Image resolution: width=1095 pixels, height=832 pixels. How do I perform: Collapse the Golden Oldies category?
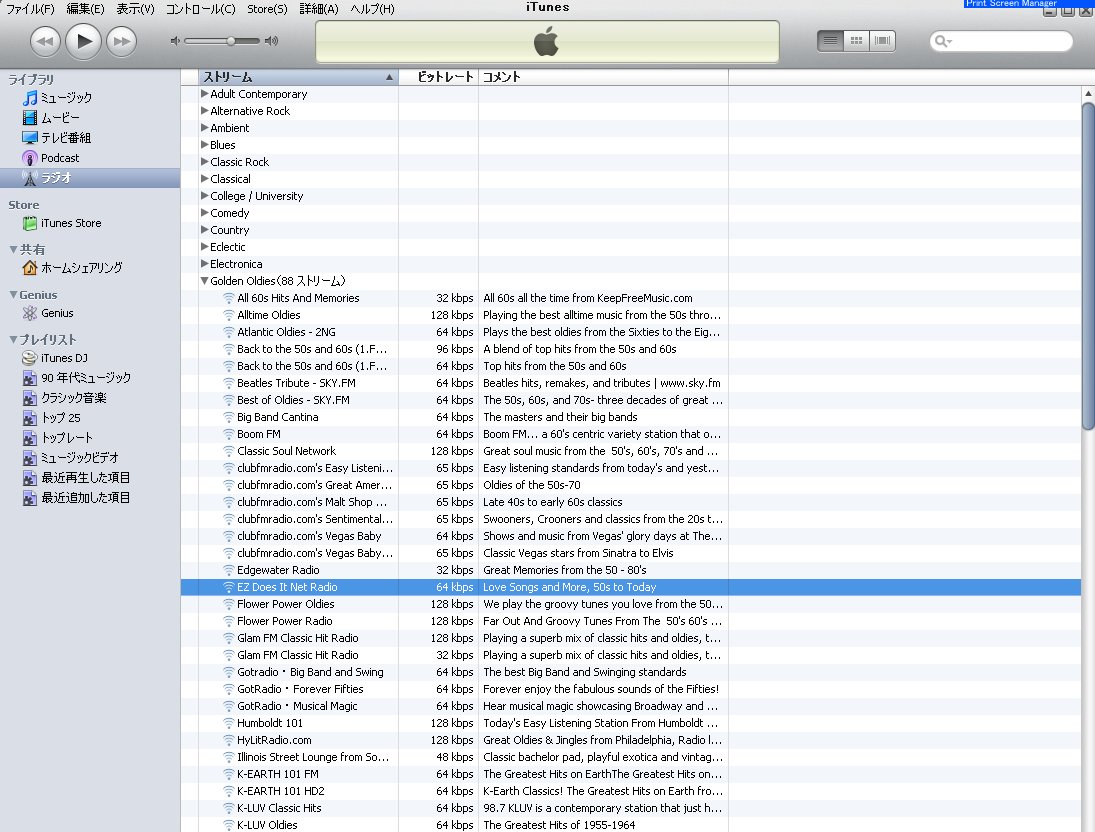coord(204,281)
